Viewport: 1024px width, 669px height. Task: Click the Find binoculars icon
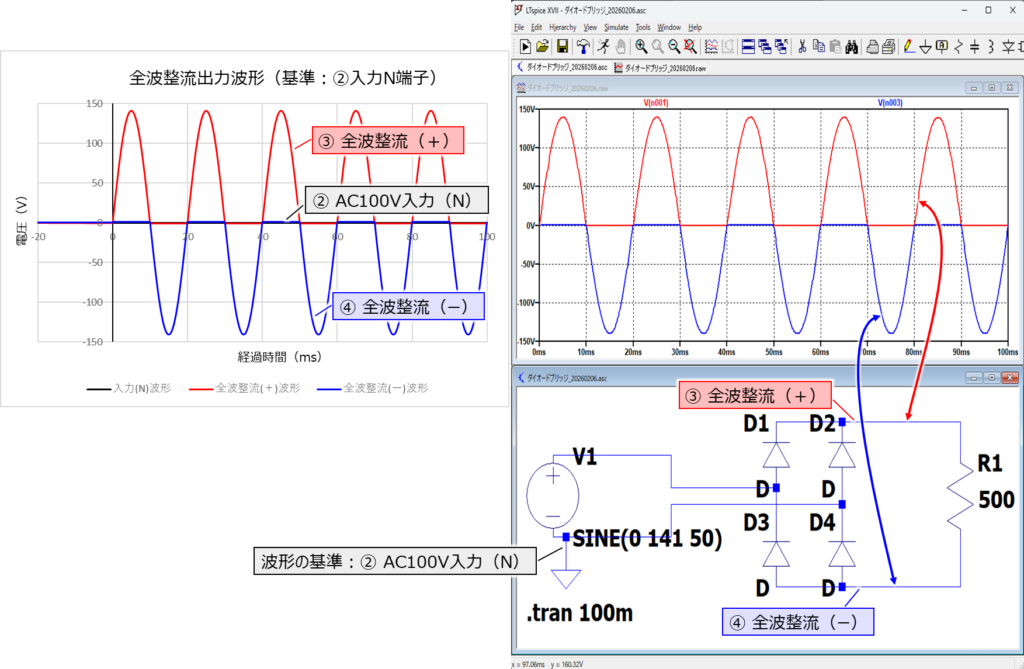point(851,46)
